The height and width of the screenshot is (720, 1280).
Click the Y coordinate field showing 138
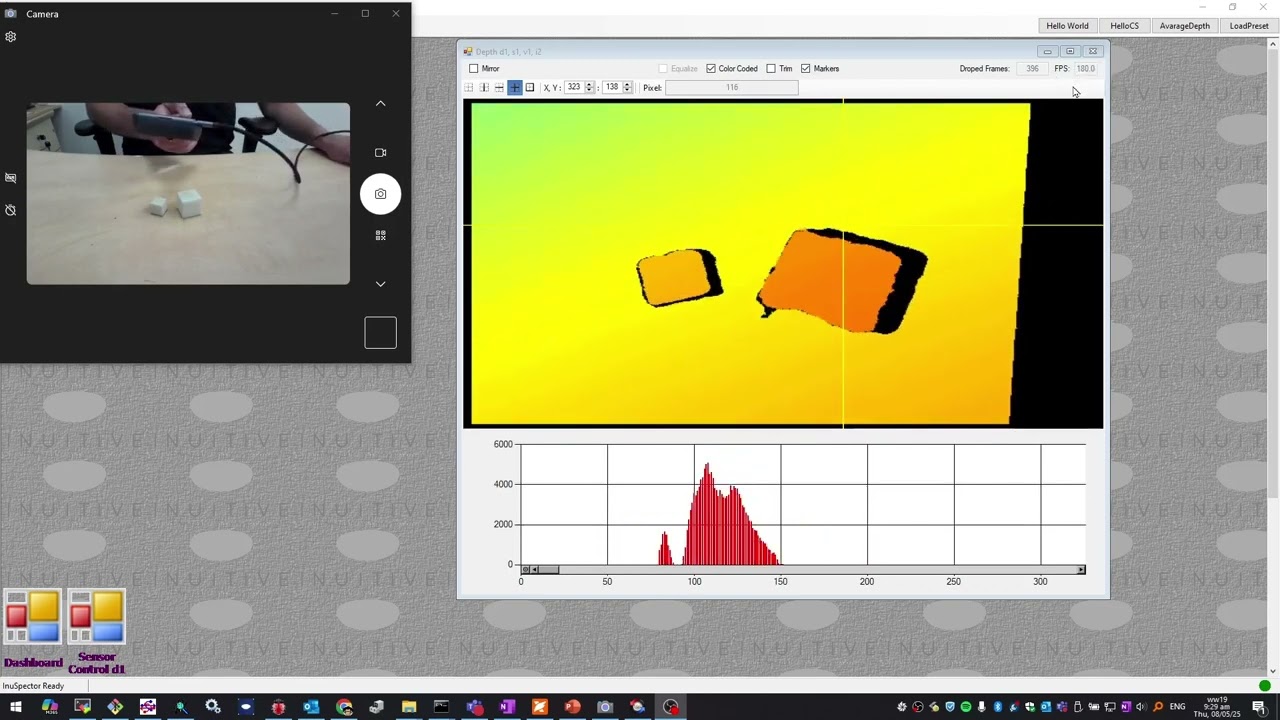tap(612, 88)
